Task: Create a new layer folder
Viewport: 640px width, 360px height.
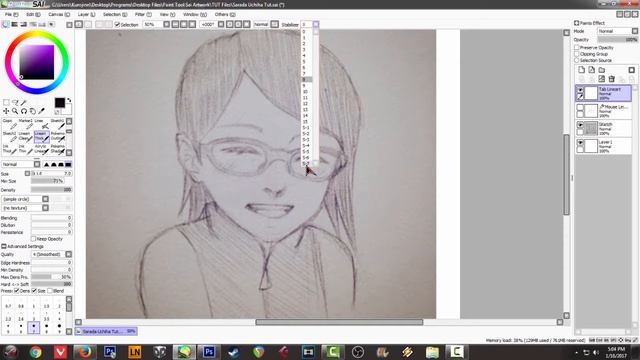Action: coord(602,70)
